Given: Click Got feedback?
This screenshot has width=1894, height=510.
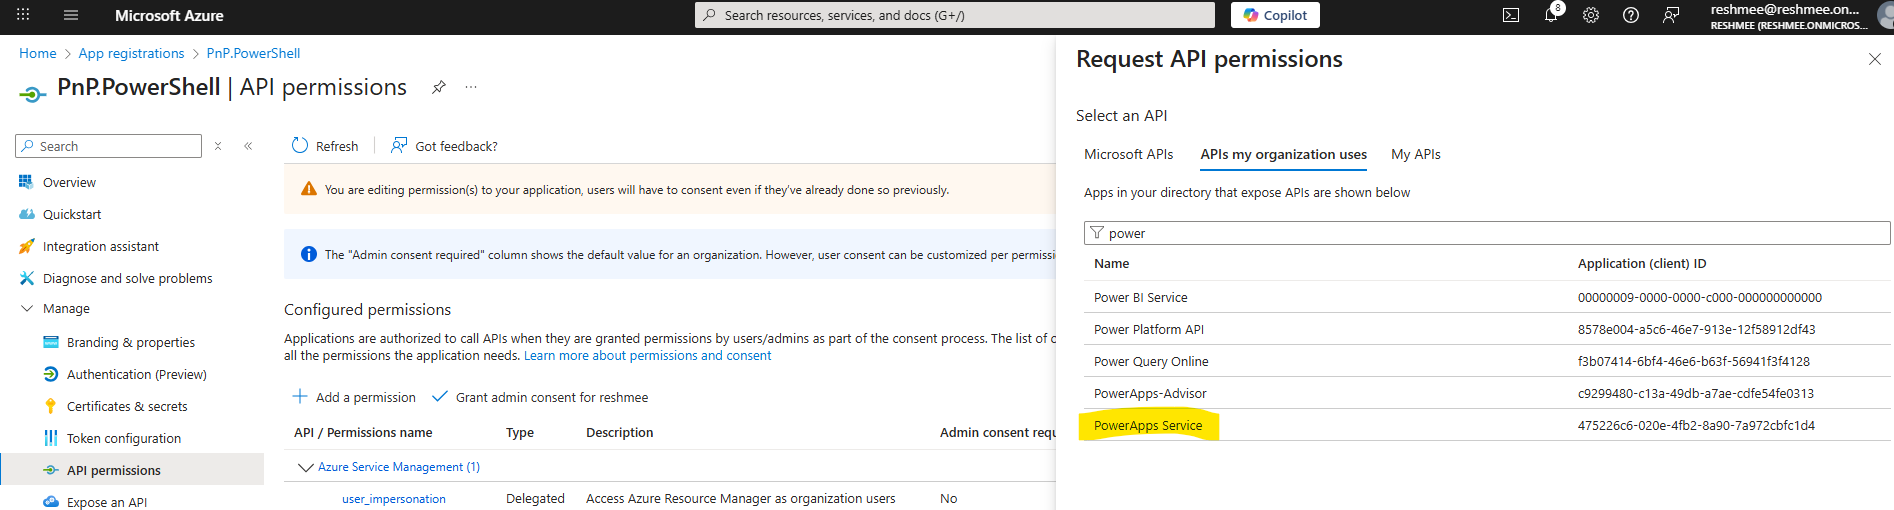Looking at the screenshot, I should 444,146.
